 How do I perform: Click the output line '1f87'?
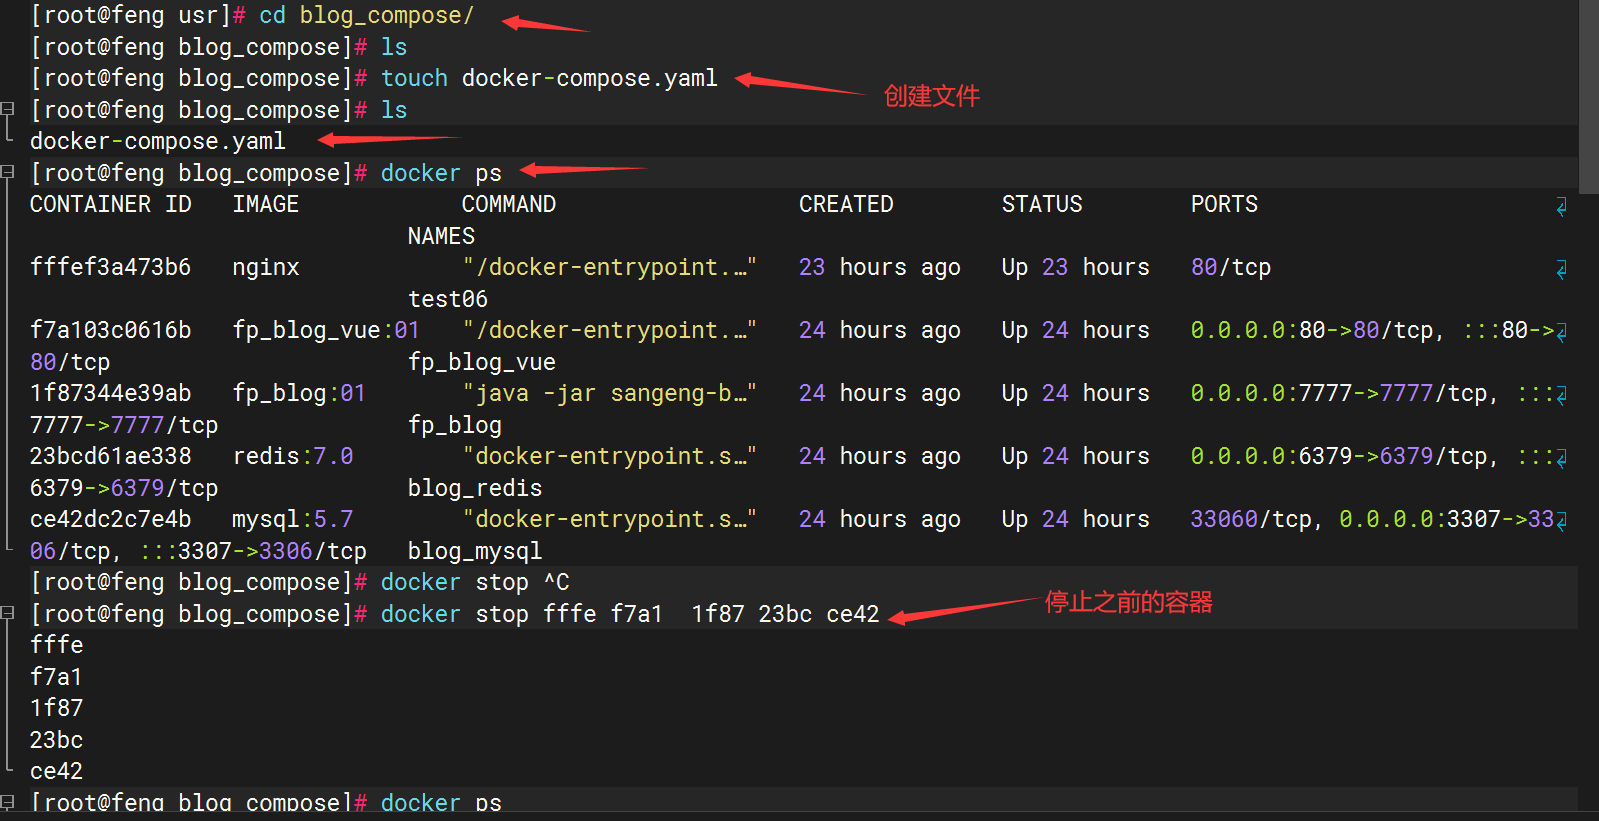click(x=56, y=708)
